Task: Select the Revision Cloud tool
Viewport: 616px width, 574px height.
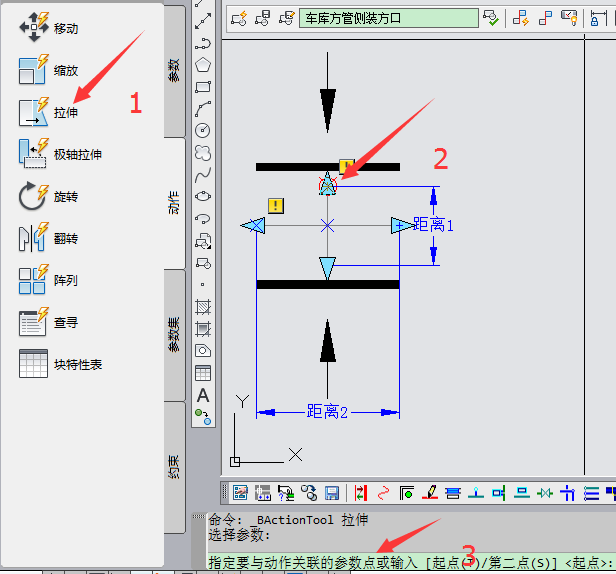Action: pyautogui.click(x=203, y=152)
